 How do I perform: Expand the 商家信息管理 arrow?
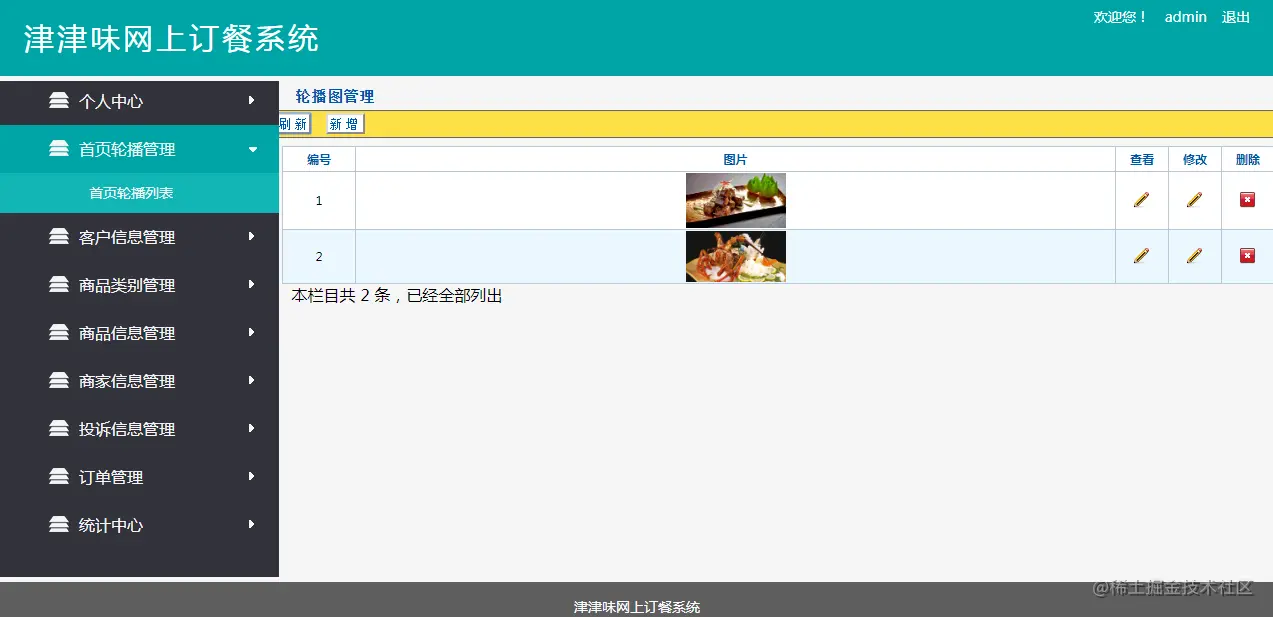tap(252, 380)
